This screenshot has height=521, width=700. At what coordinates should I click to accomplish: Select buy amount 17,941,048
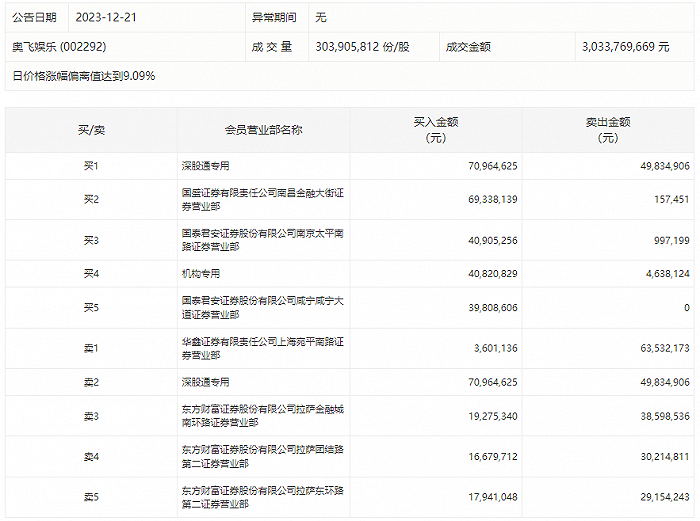pos(493,497)
